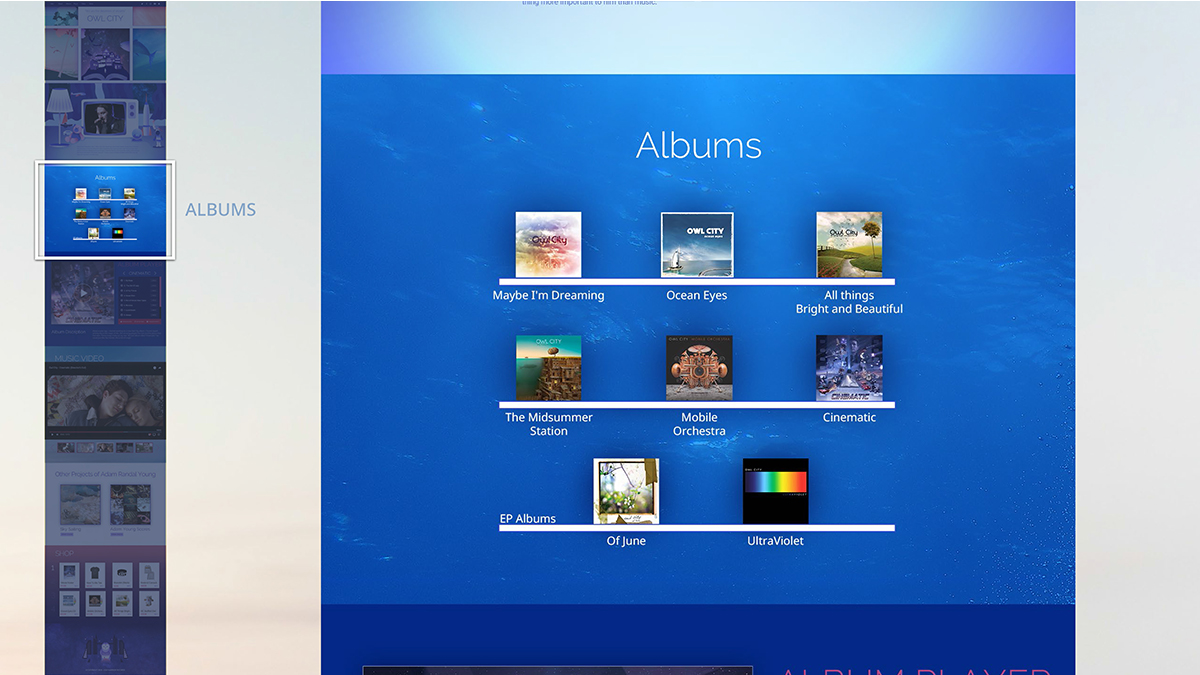Select the Ocean Eyes album cover
This screenshot has height=675, width=1200.
point(697,244)
